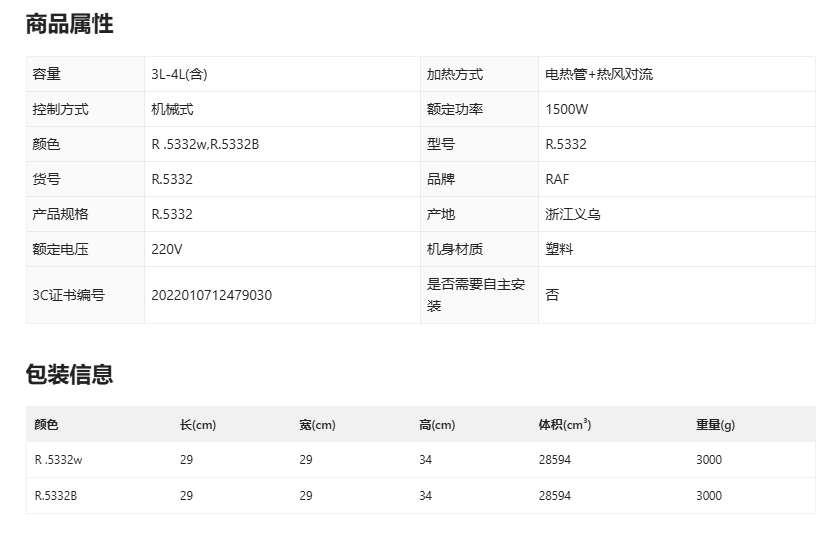Click the 商品属性 section heading
The height and width of the screenshot is (541, 833).
[69, 25]
